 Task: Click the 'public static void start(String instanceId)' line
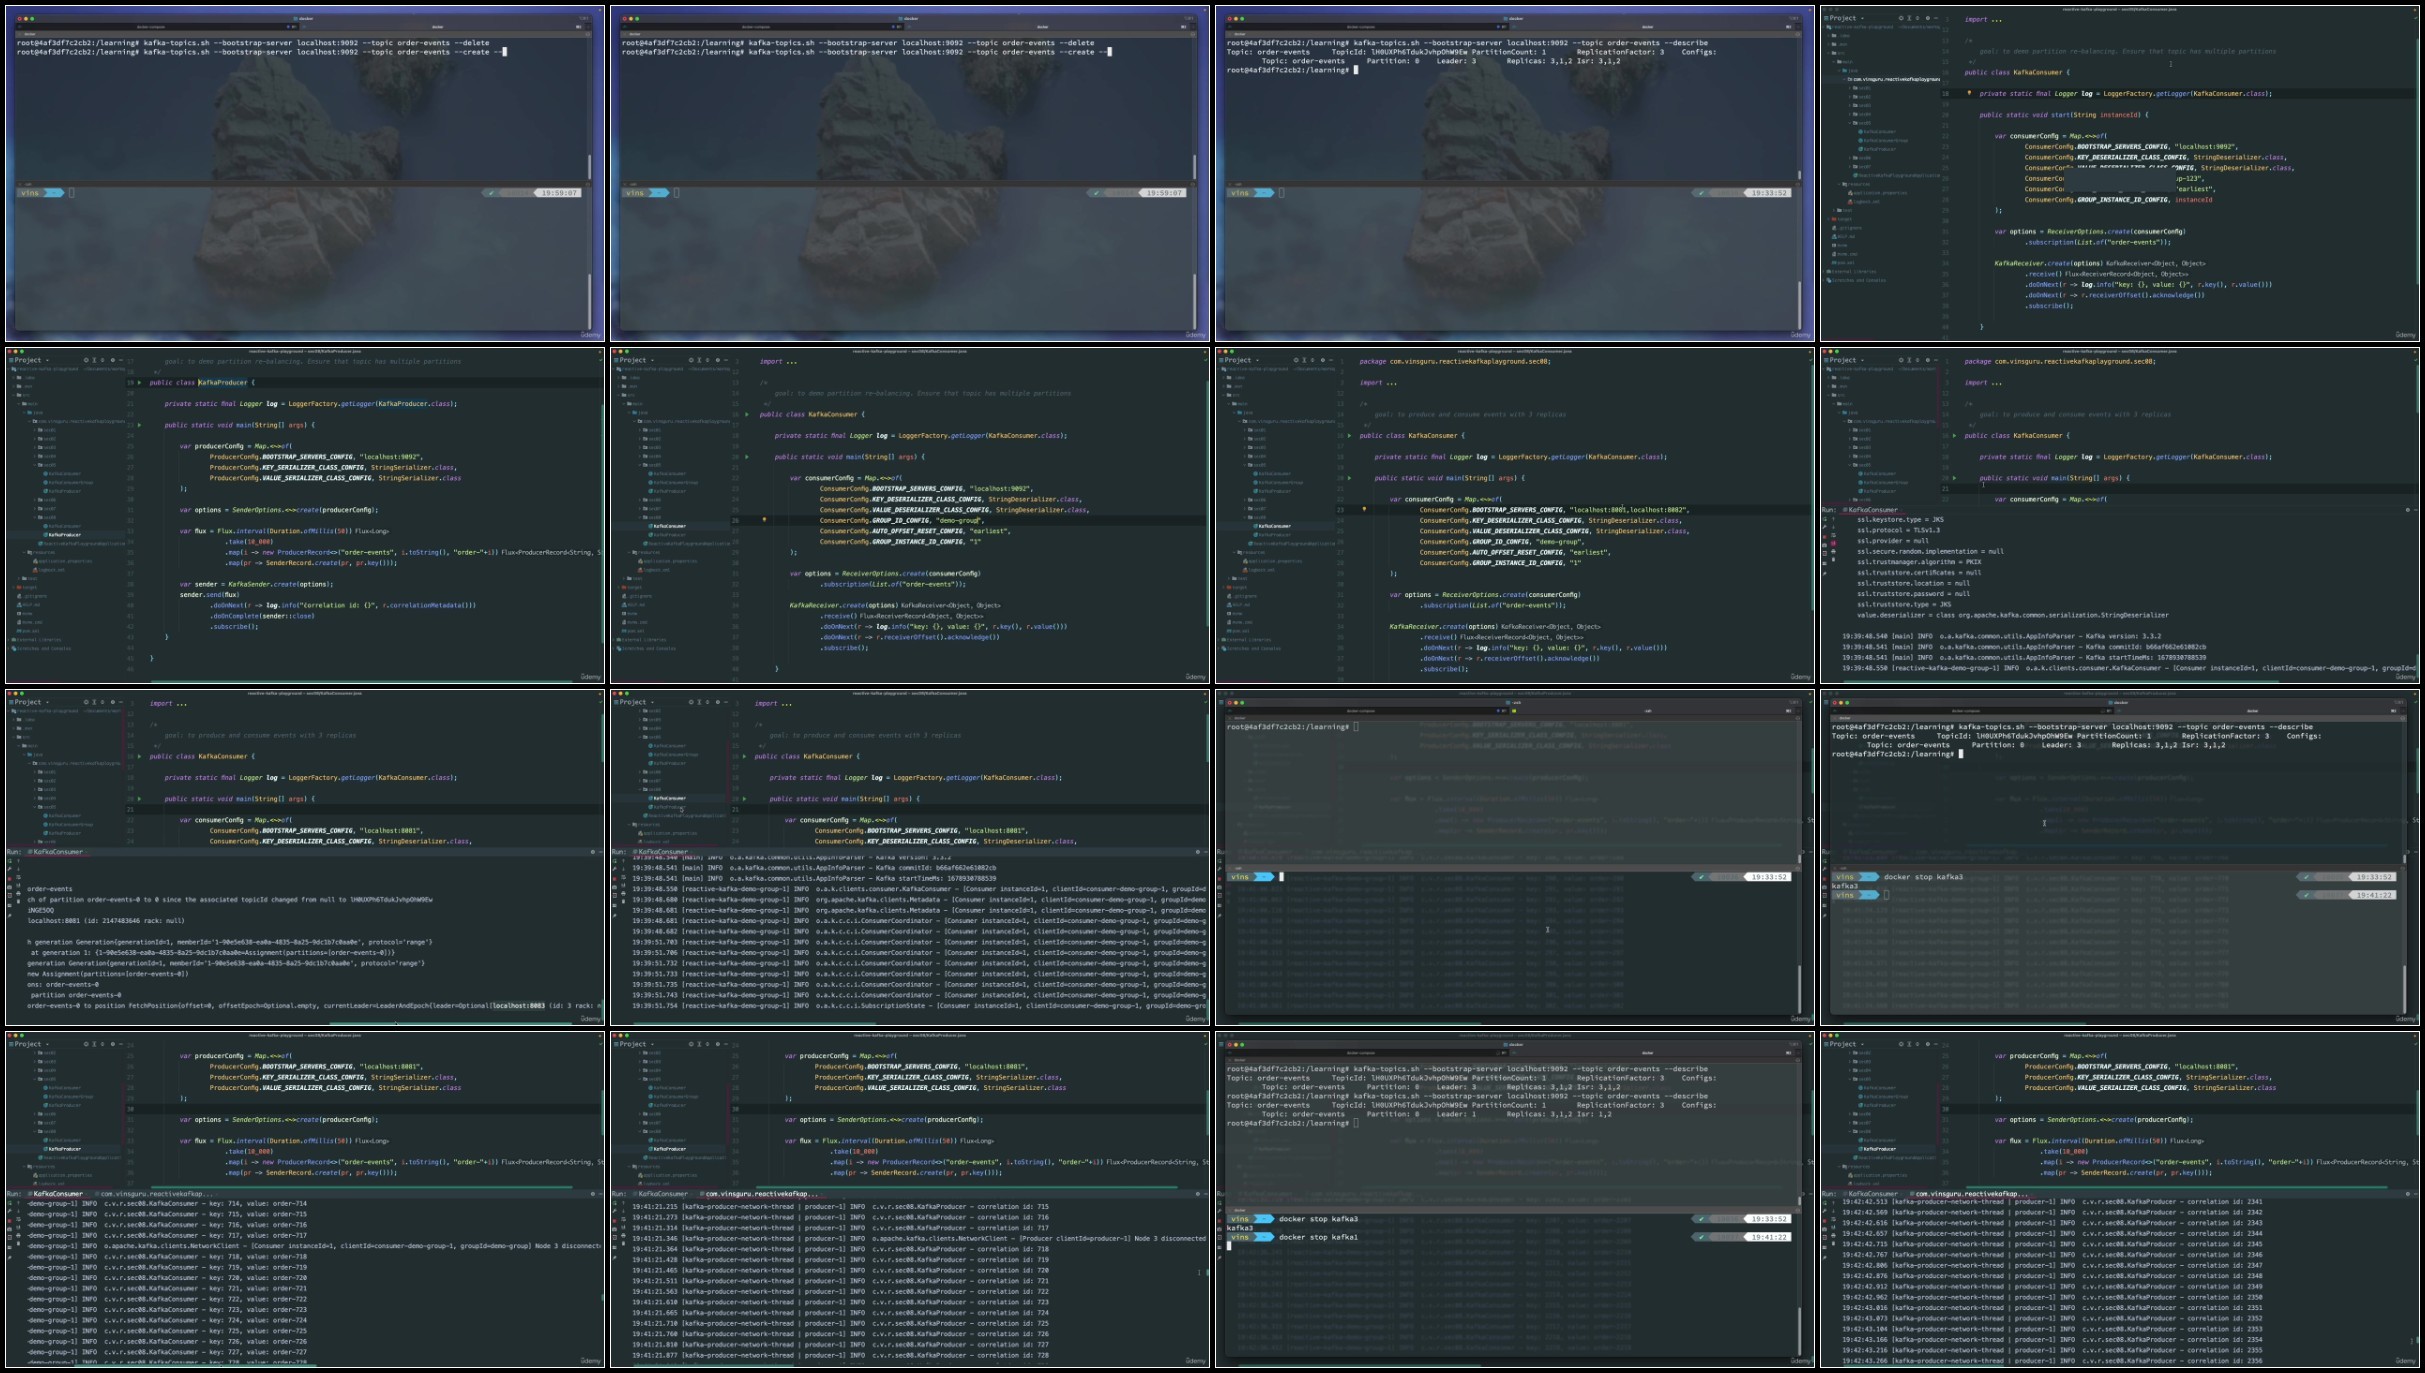pos(2063,115)
